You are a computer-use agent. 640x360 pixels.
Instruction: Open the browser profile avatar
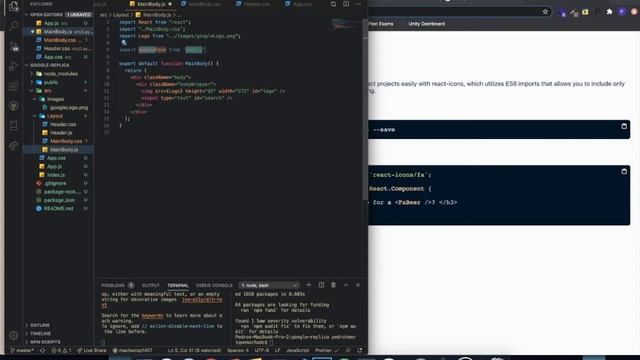(622, 12)
